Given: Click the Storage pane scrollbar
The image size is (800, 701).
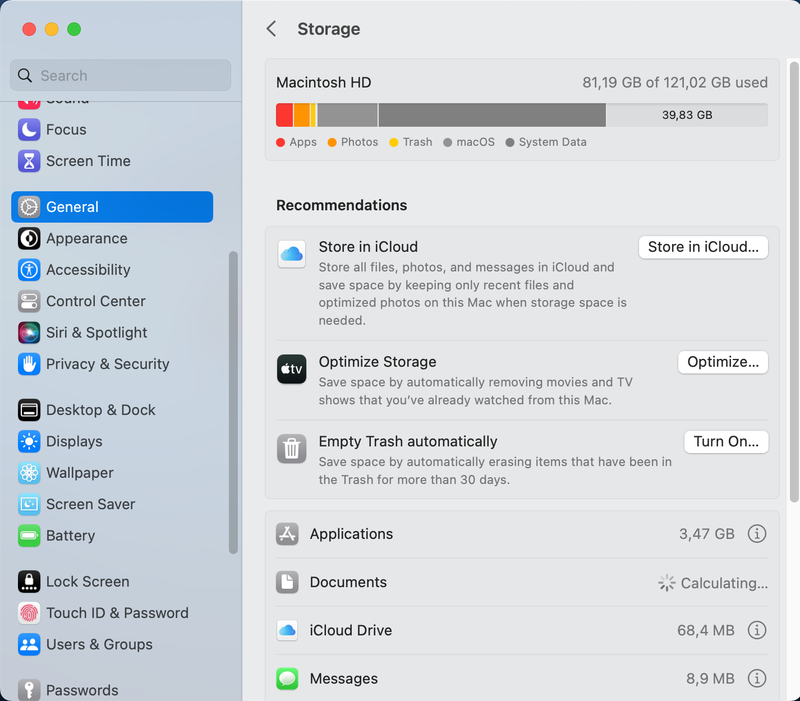Looking at the screenshot, I should tap(794, 282).
